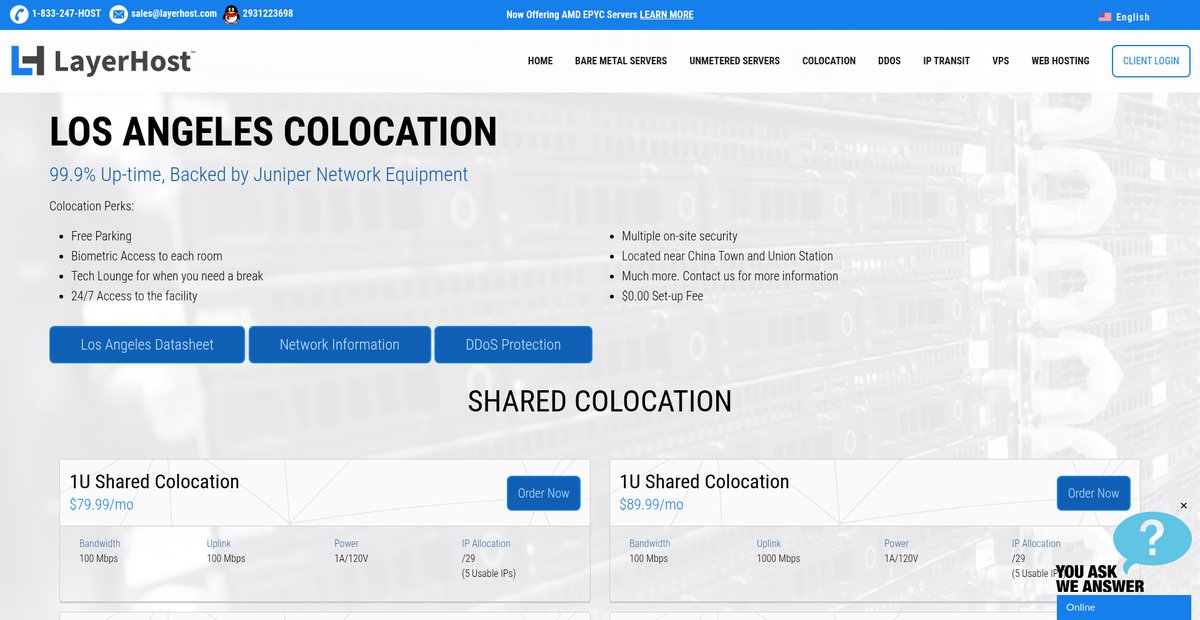Click the DDoS Protection button

coord(513,344)
